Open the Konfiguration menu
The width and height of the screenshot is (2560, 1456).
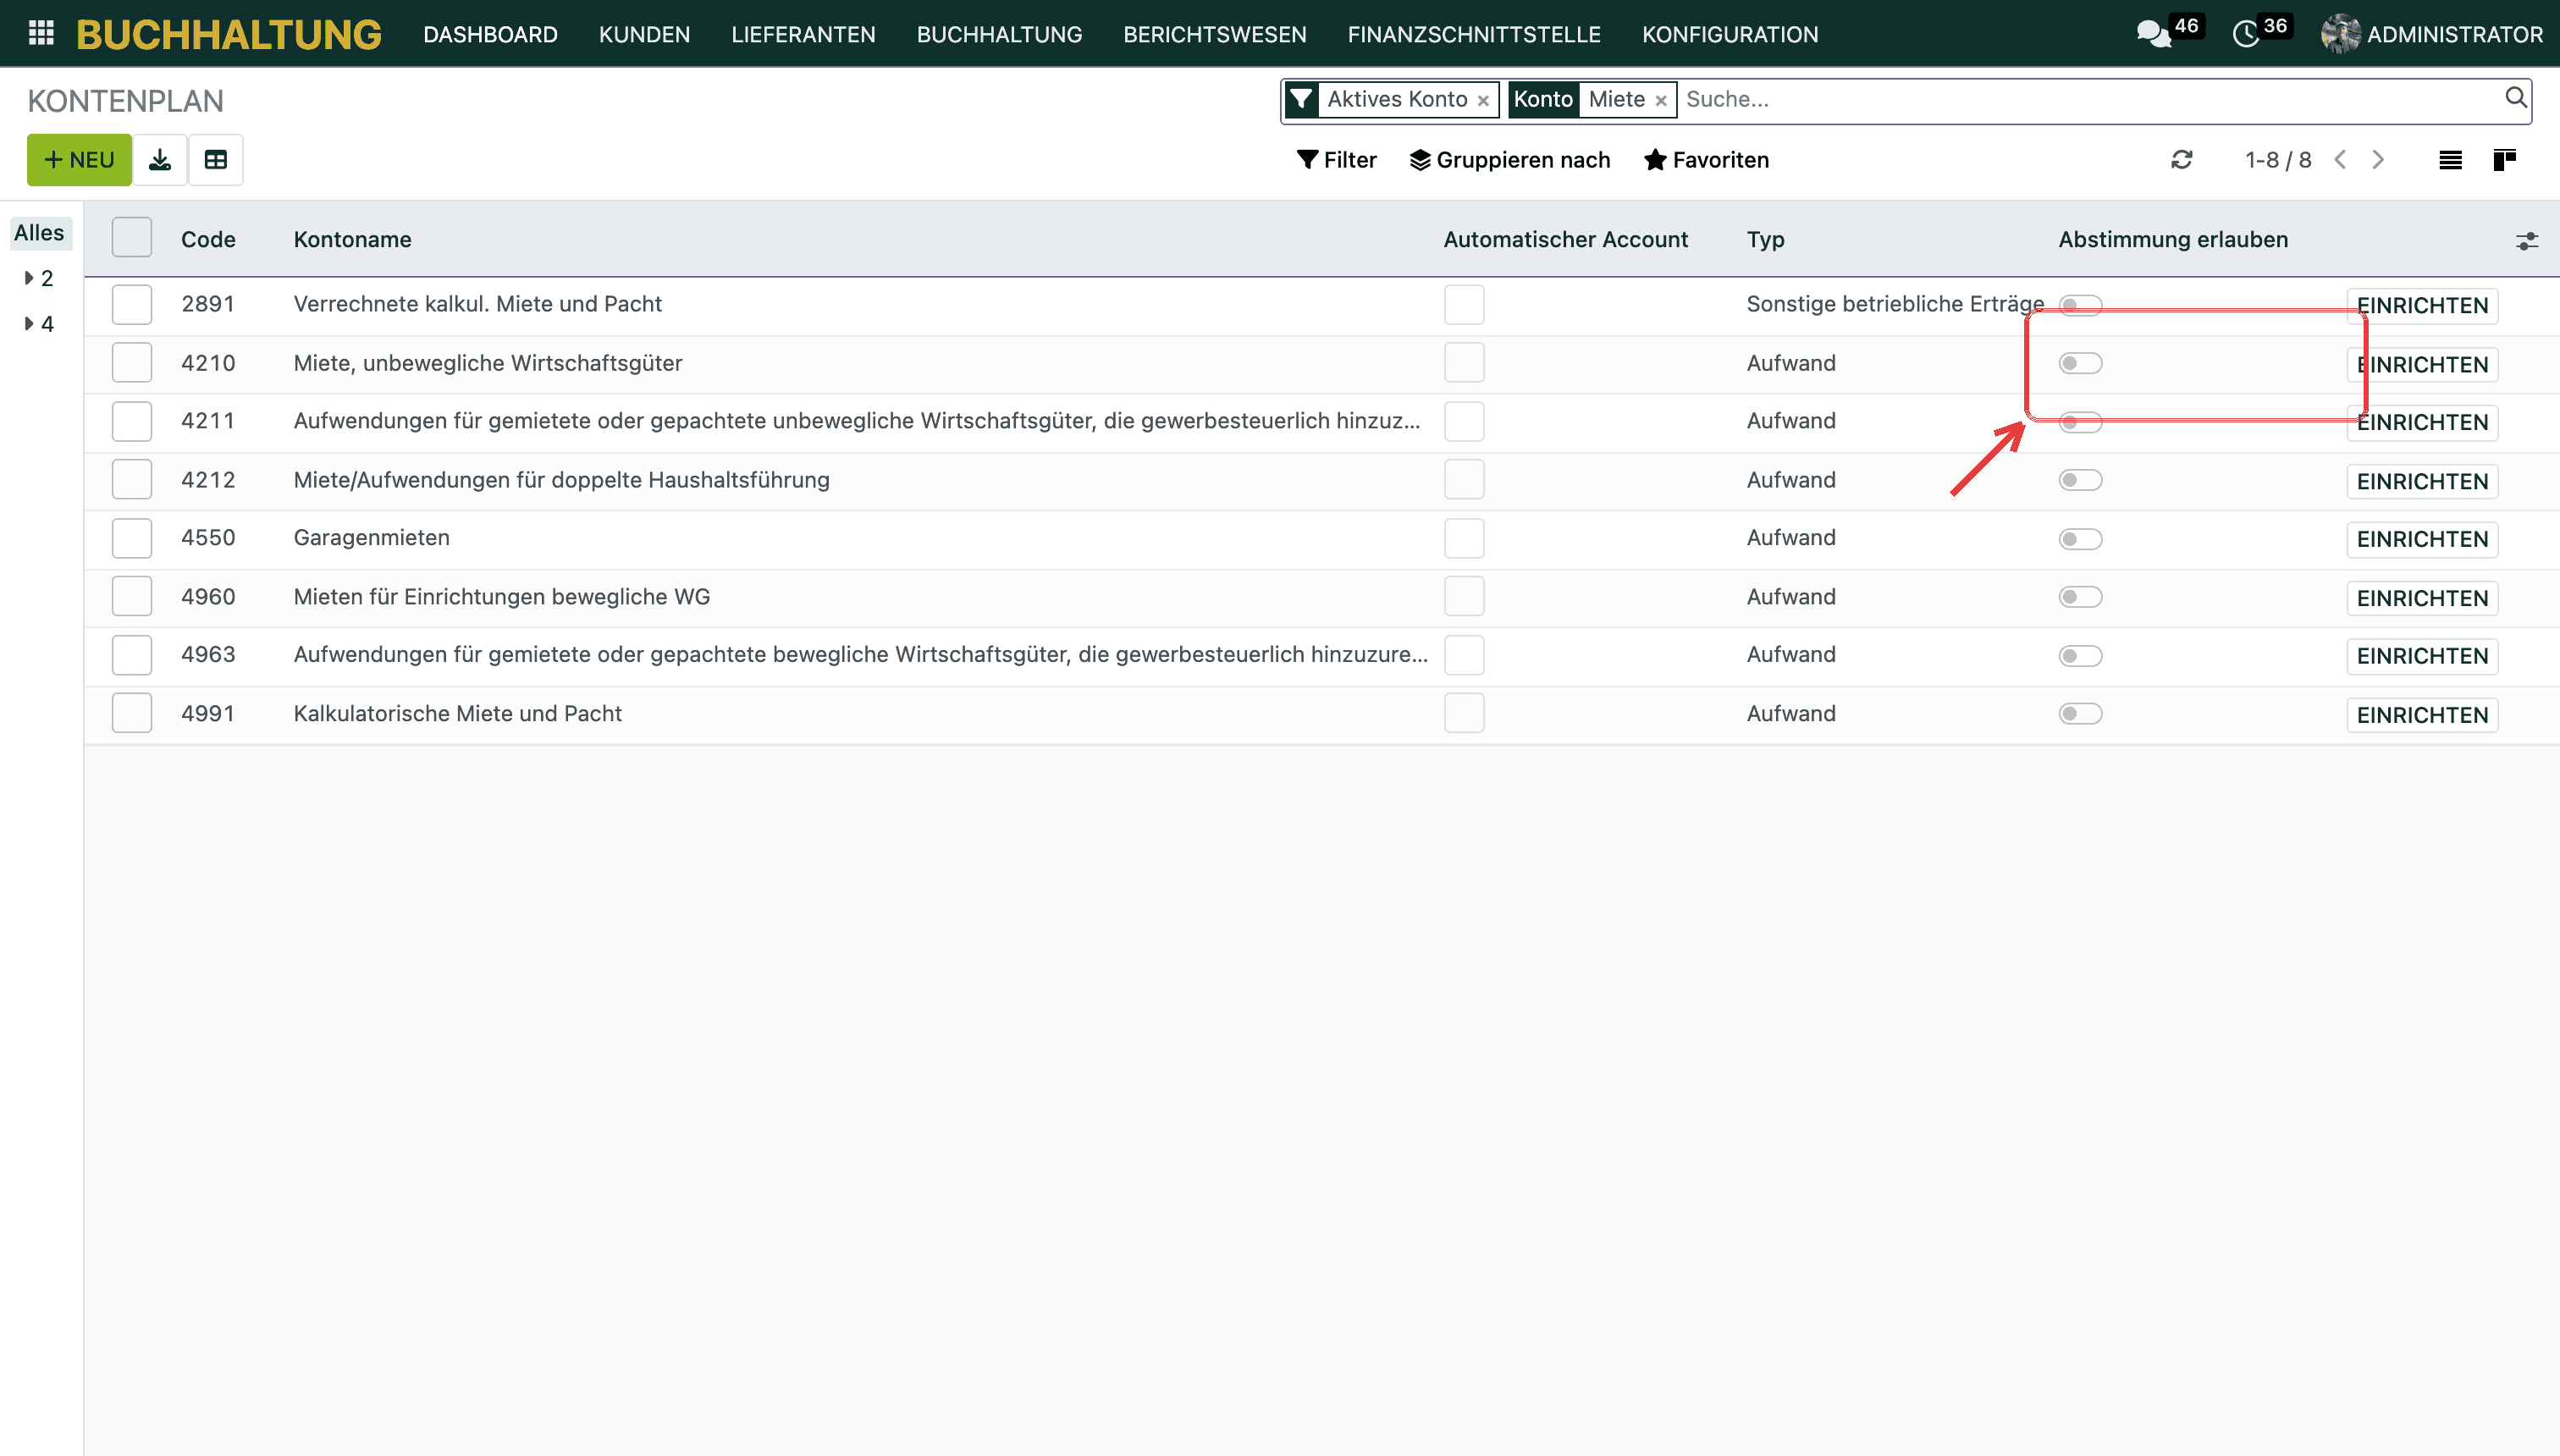tap(1730, 35)
